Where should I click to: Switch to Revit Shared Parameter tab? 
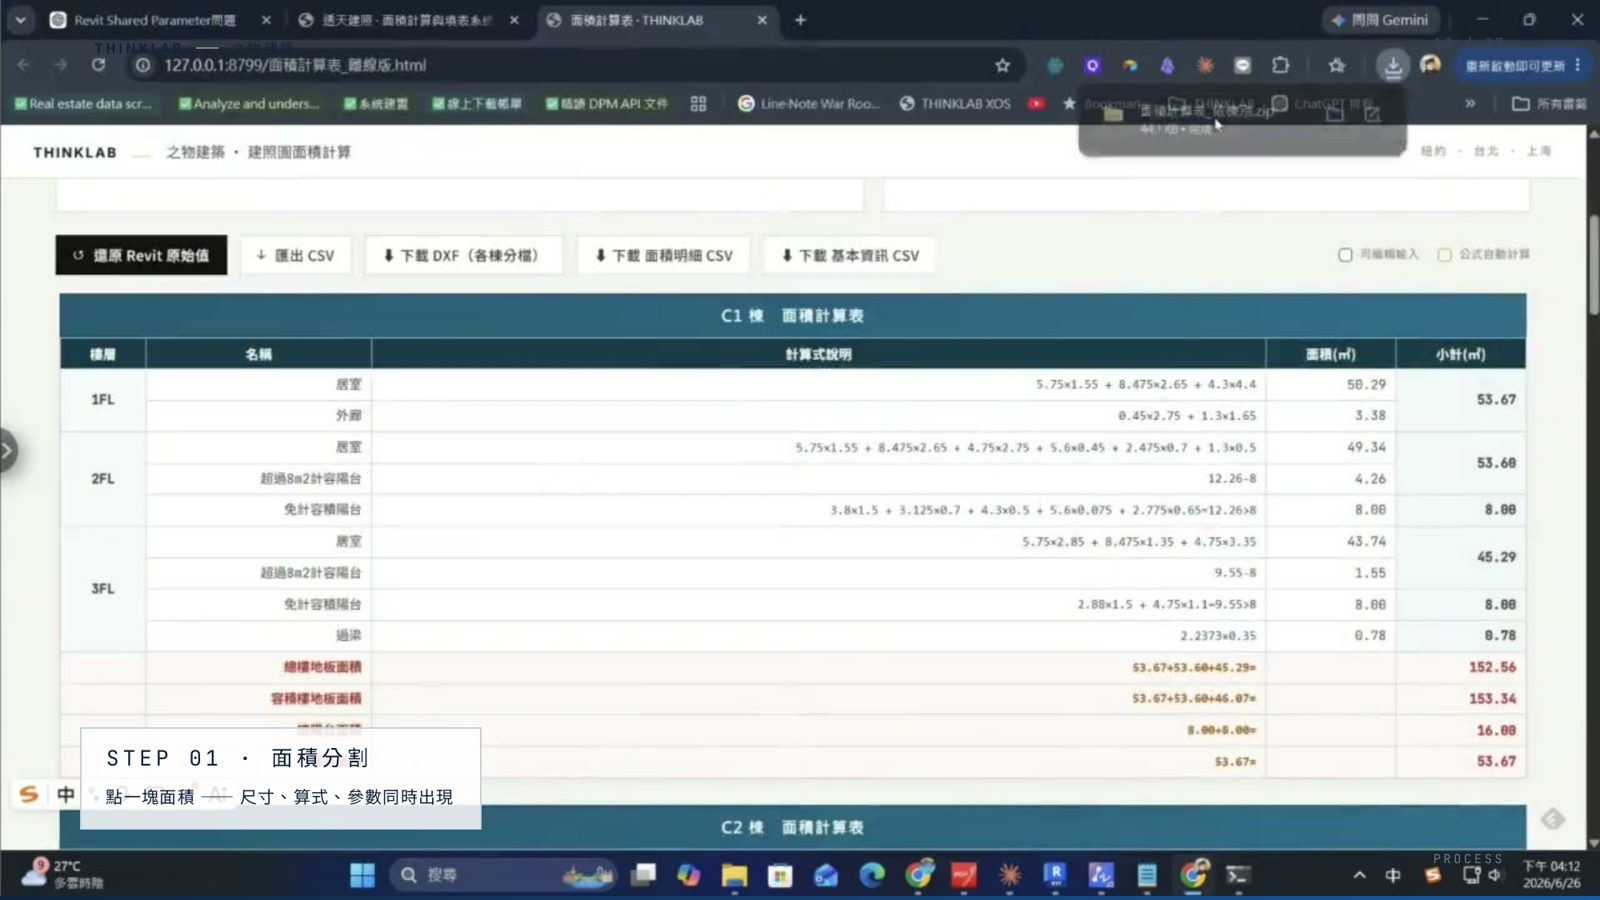point(155,20)
